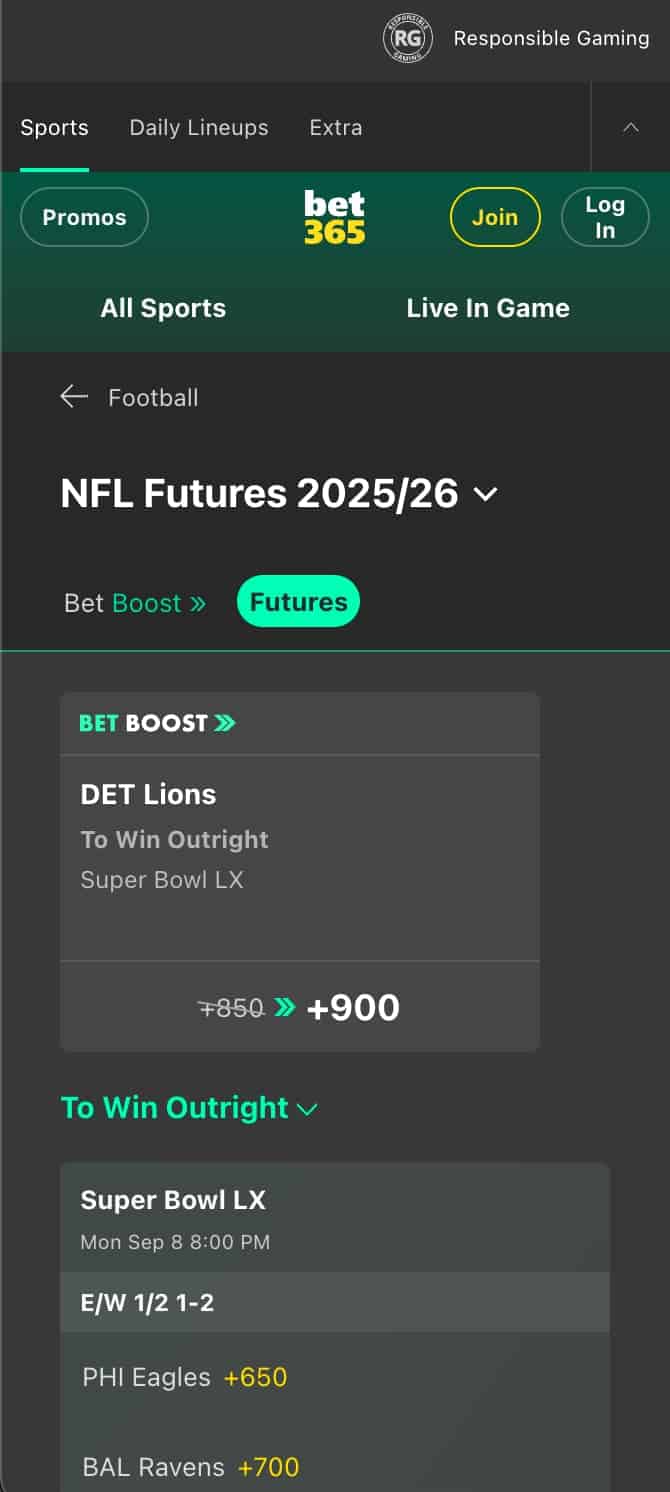The height and width of the screenshot is (1492, 670).
Task: Collapse the top navigation with the up chevron
Action: [631, 127]
